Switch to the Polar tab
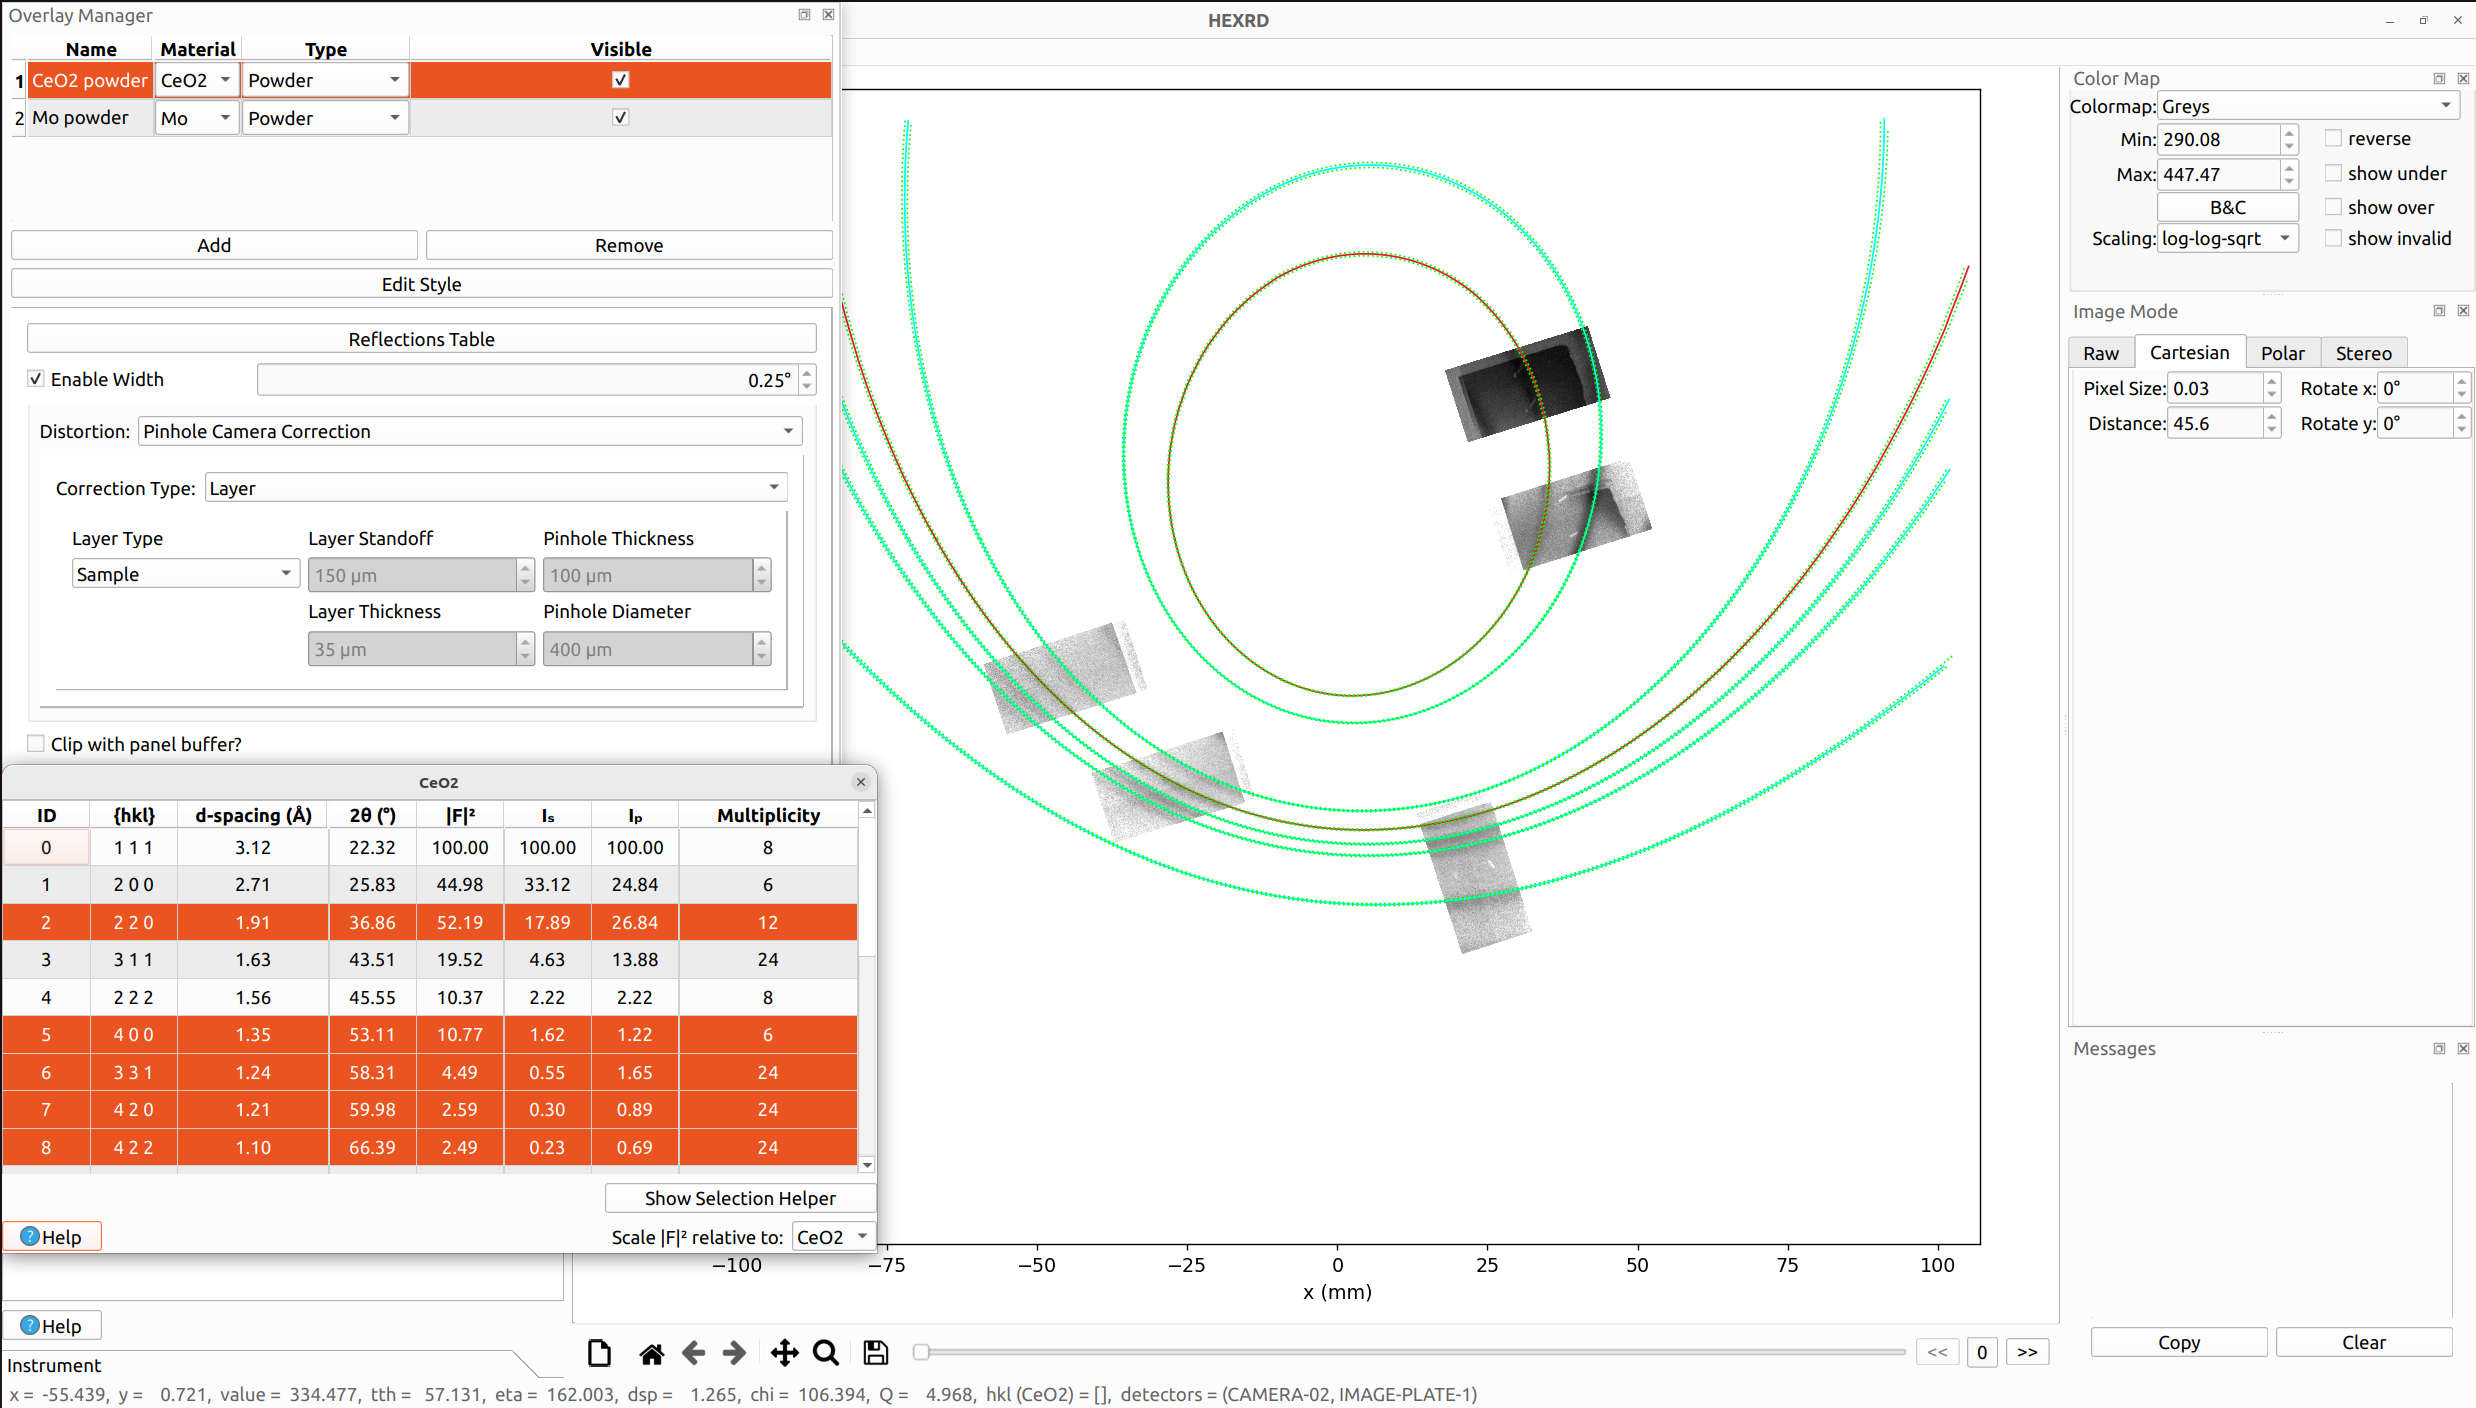This screenshot has width=2476, height=1408. tap(2282, 353)
